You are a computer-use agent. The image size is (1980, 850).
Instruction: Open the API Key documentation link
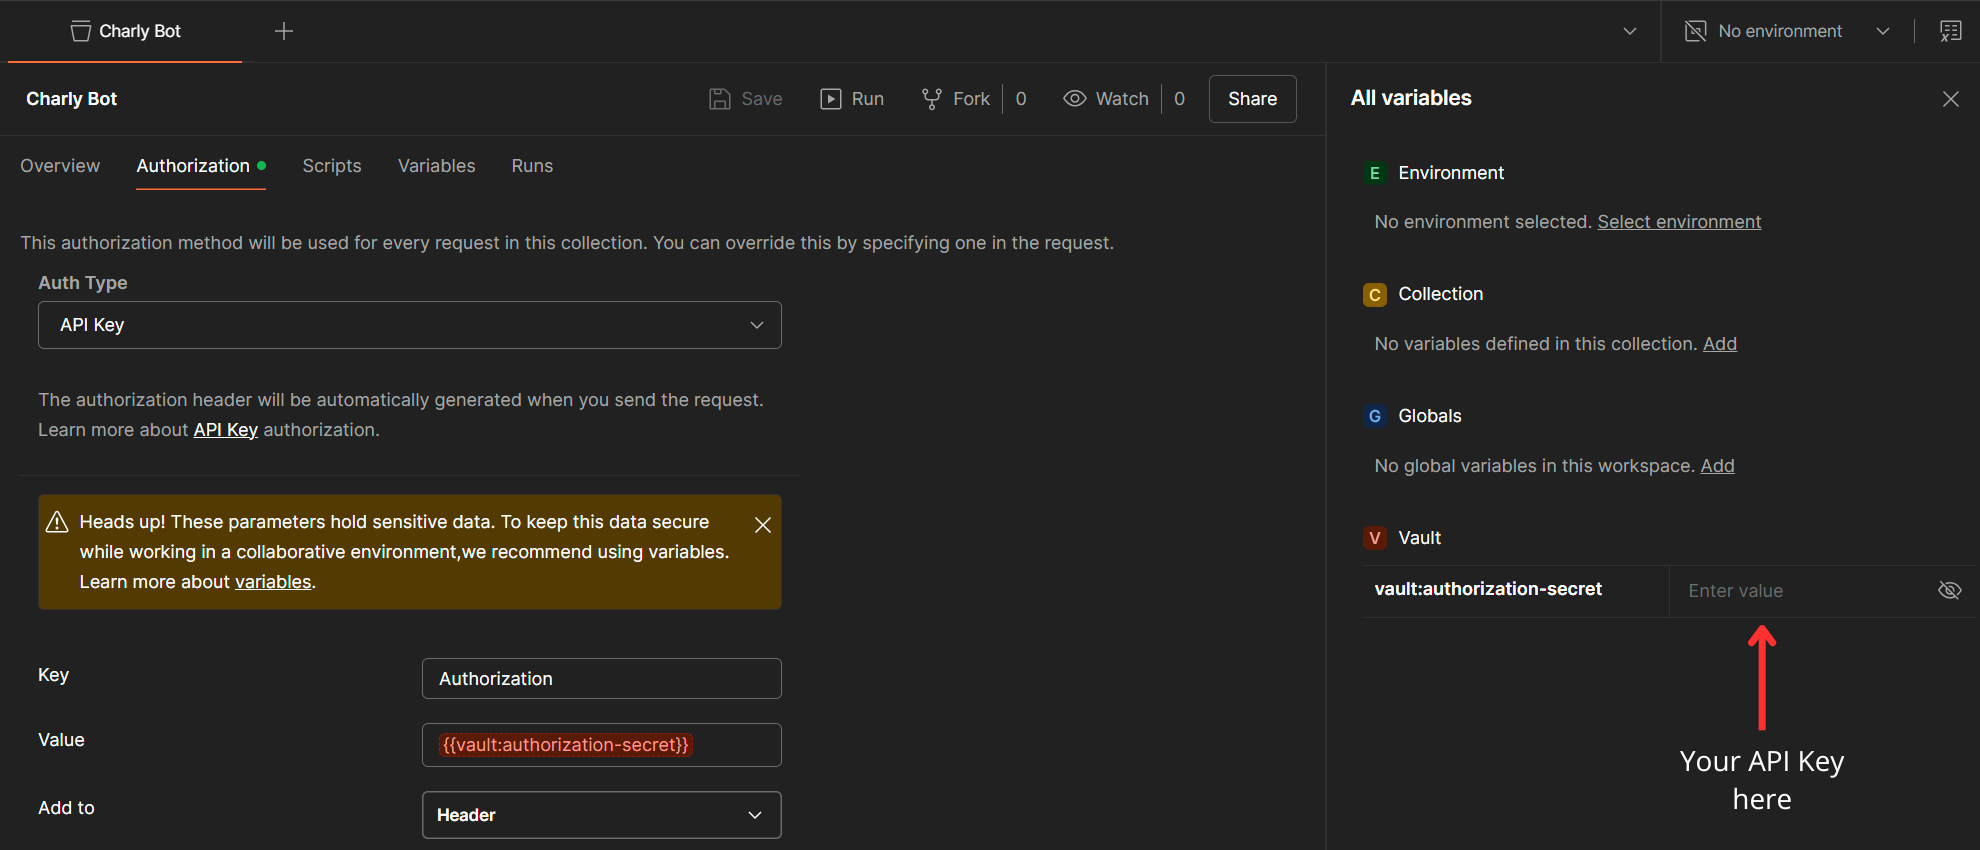click(225, 430)
